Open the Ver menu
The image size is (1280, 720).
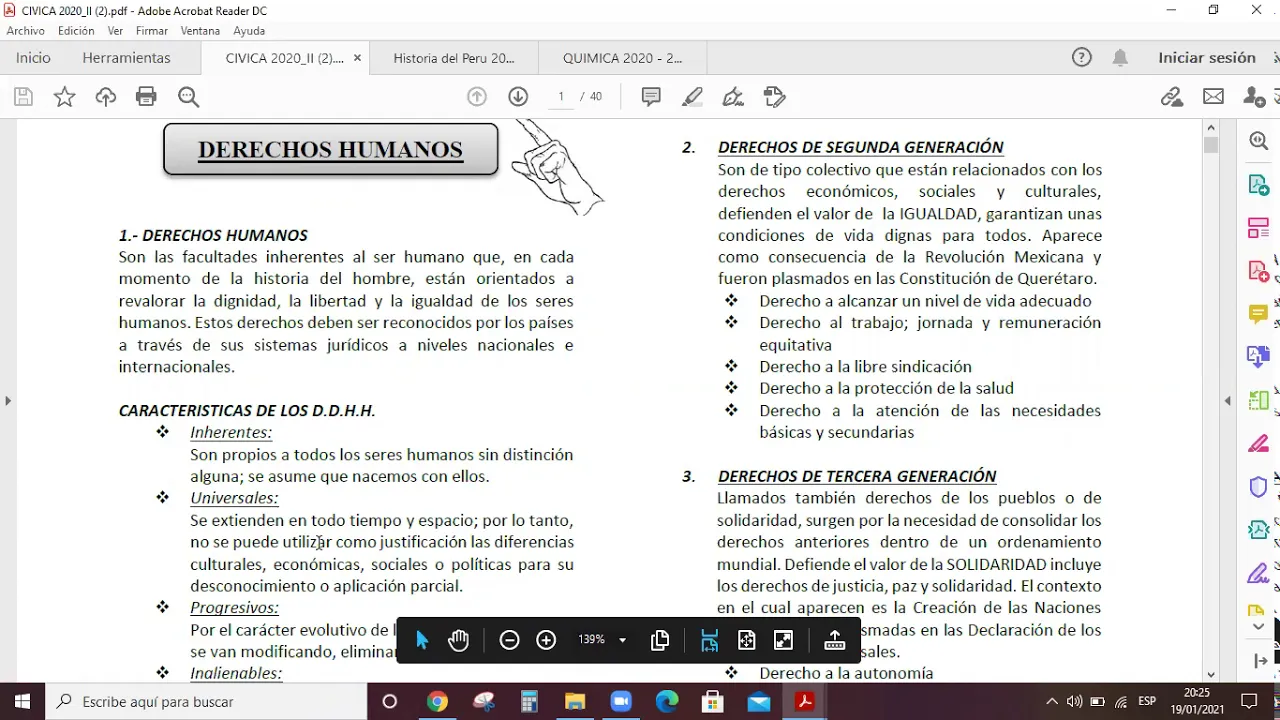(115, 31)
